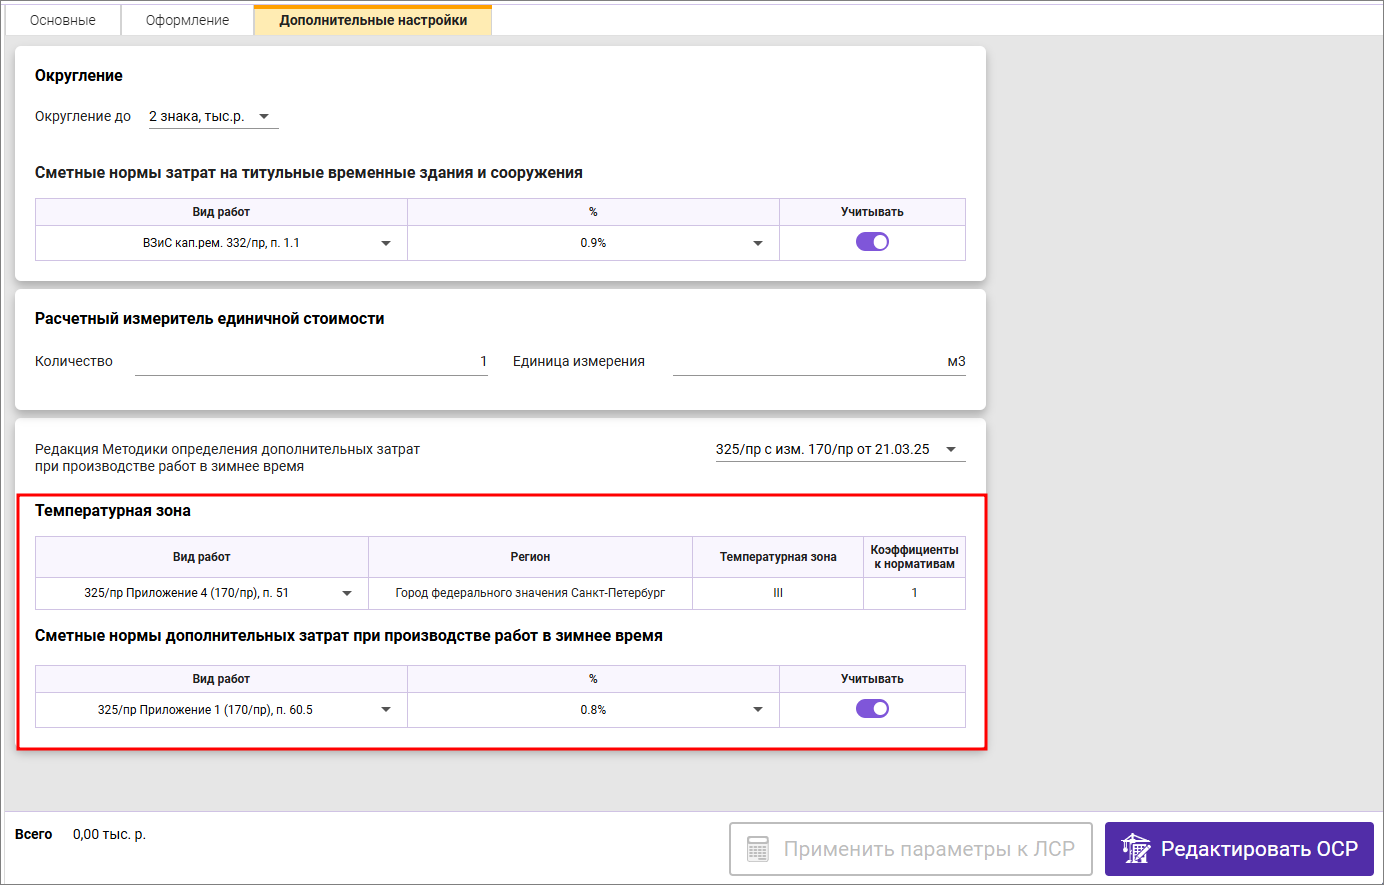This screenshot has width=1384, height=885.
Task: Click the Коэффициенты к нормативам value cell
Action: (914, 593)
